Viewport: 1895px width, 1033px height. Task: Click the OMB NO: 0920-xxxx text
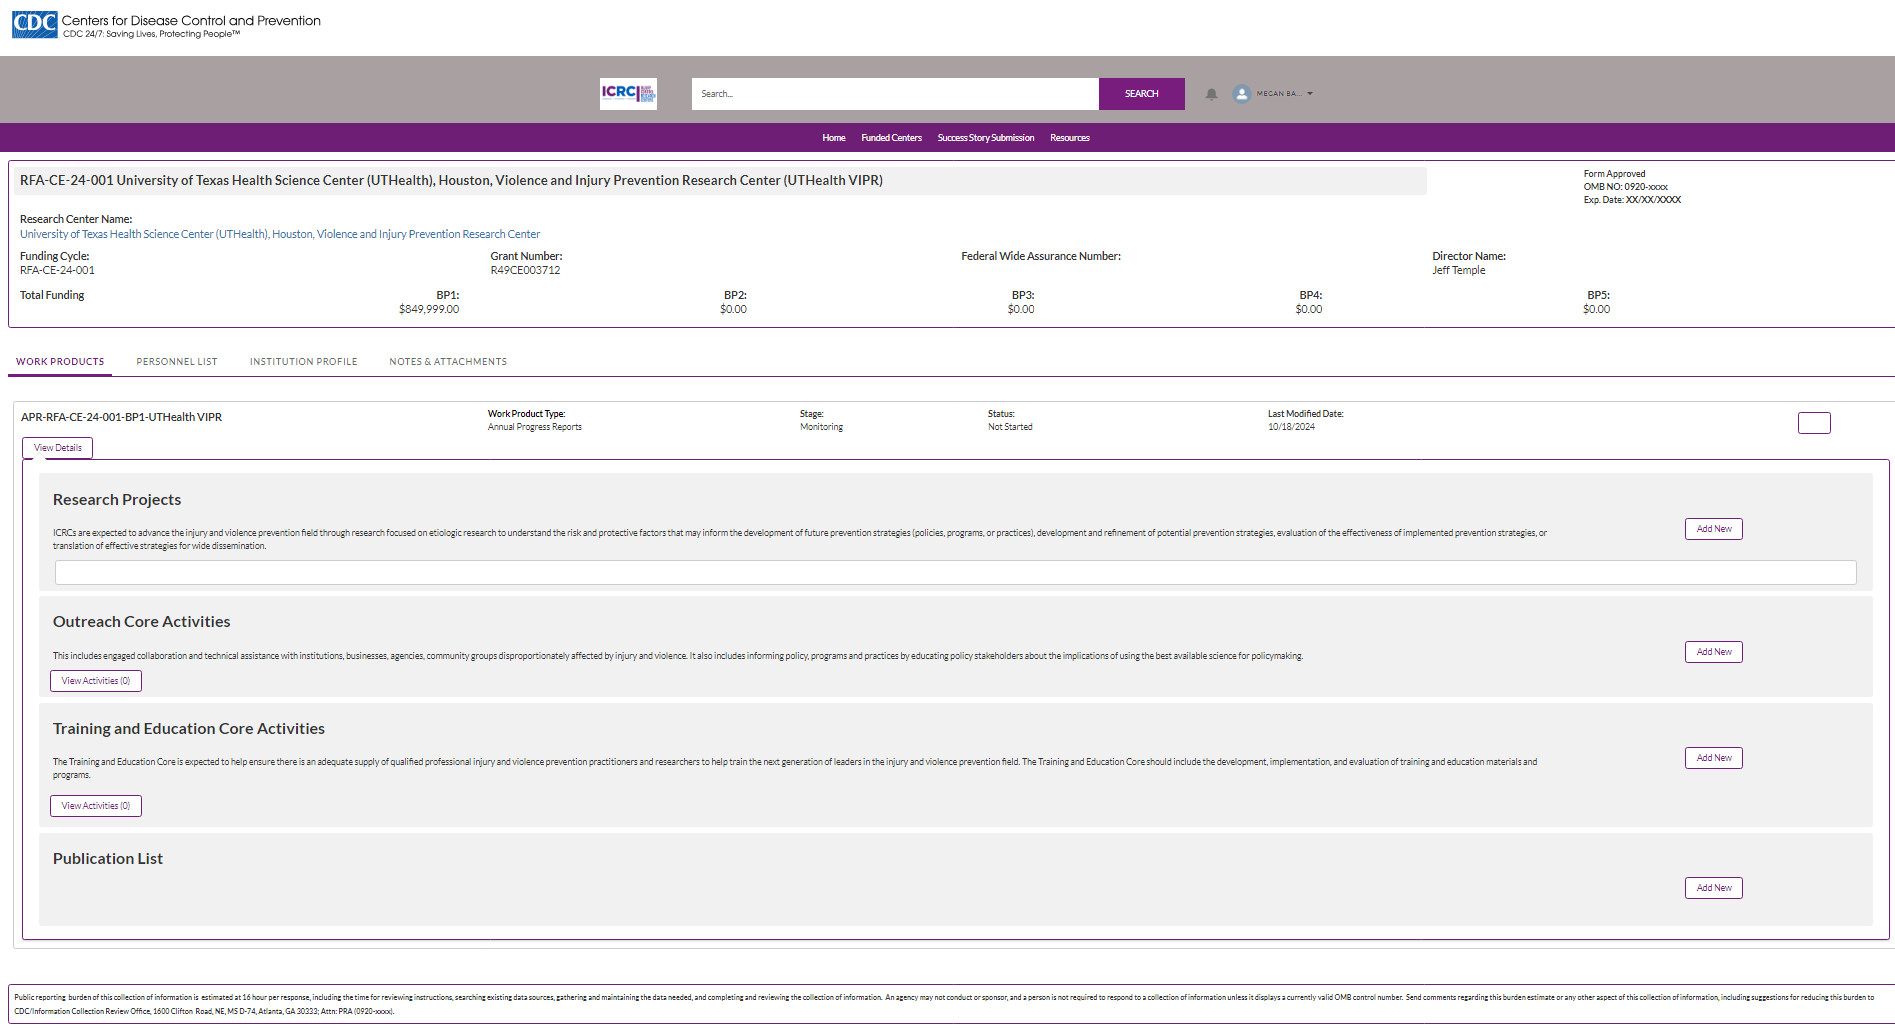coord(1625,187)
